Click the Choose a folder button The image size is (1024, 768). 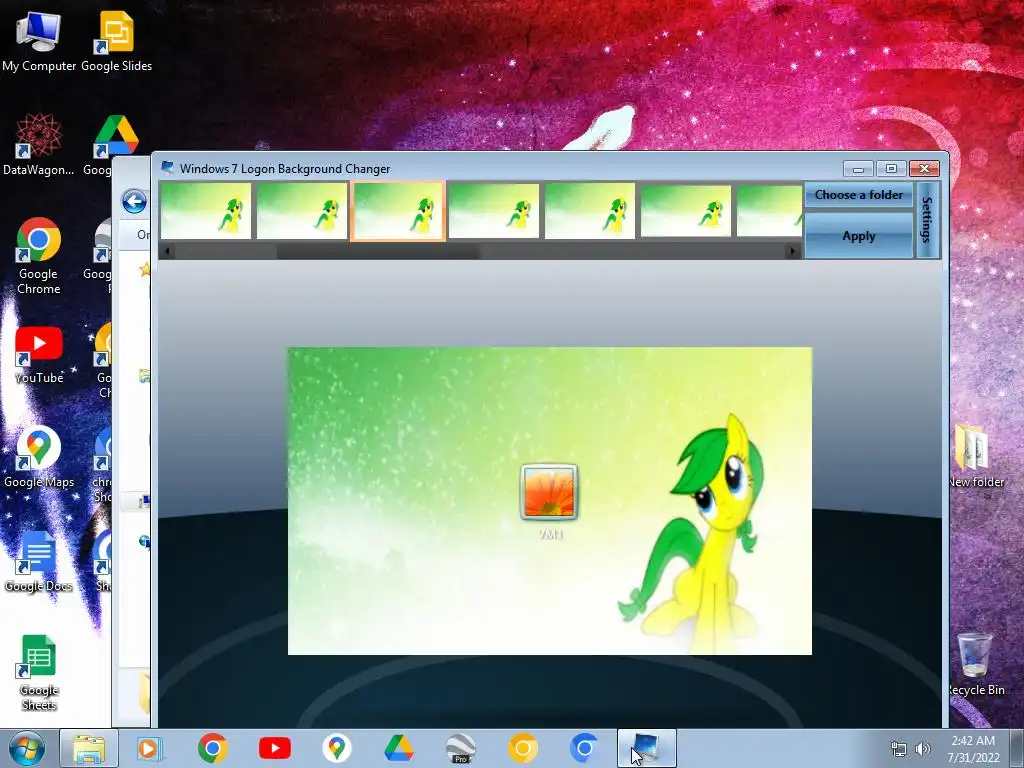[858, 195]
